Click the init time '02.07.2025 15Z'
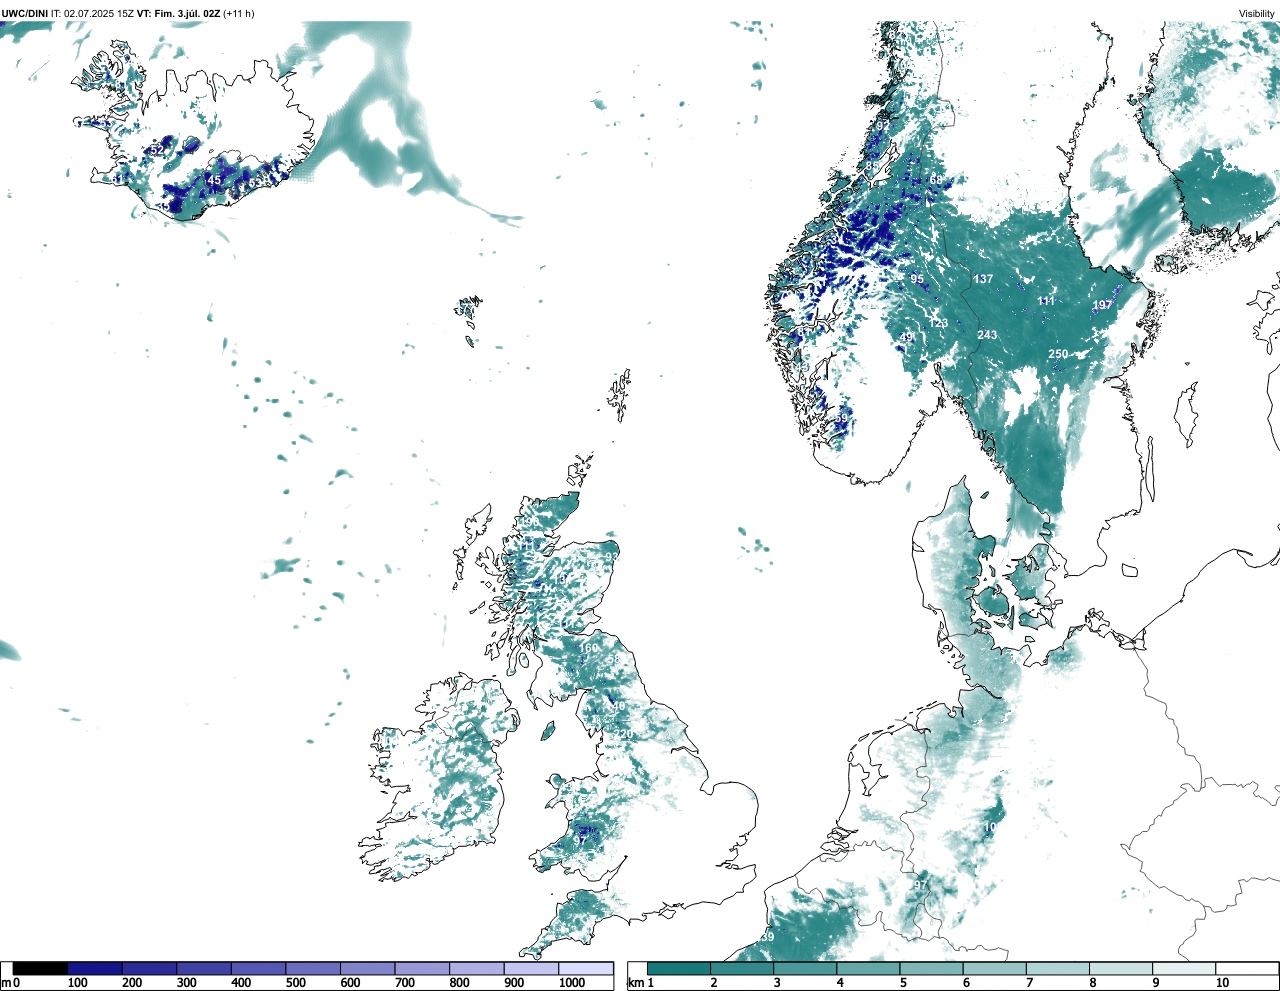This screenshot has width=1280, height=991. [99, 13]
